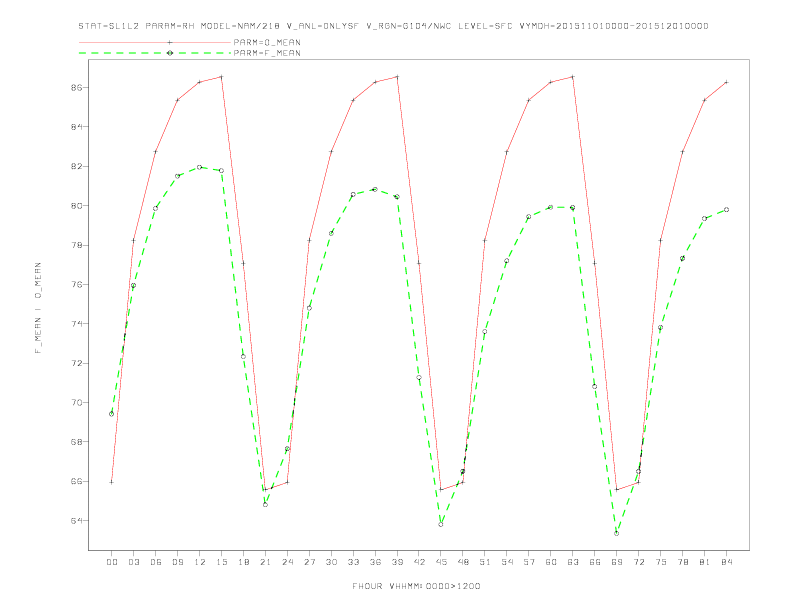
Task: Click x-axis tick label 18
Action: click(243, 562)
